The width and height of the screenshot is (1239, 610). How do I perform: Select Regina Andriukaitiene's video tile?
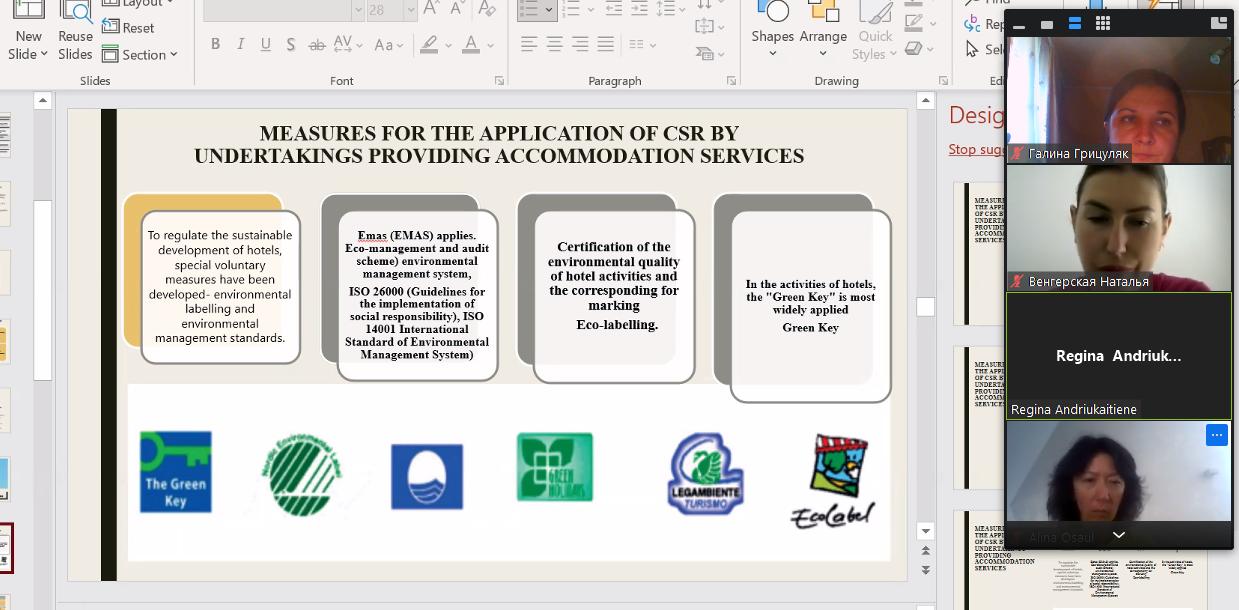1118,355
